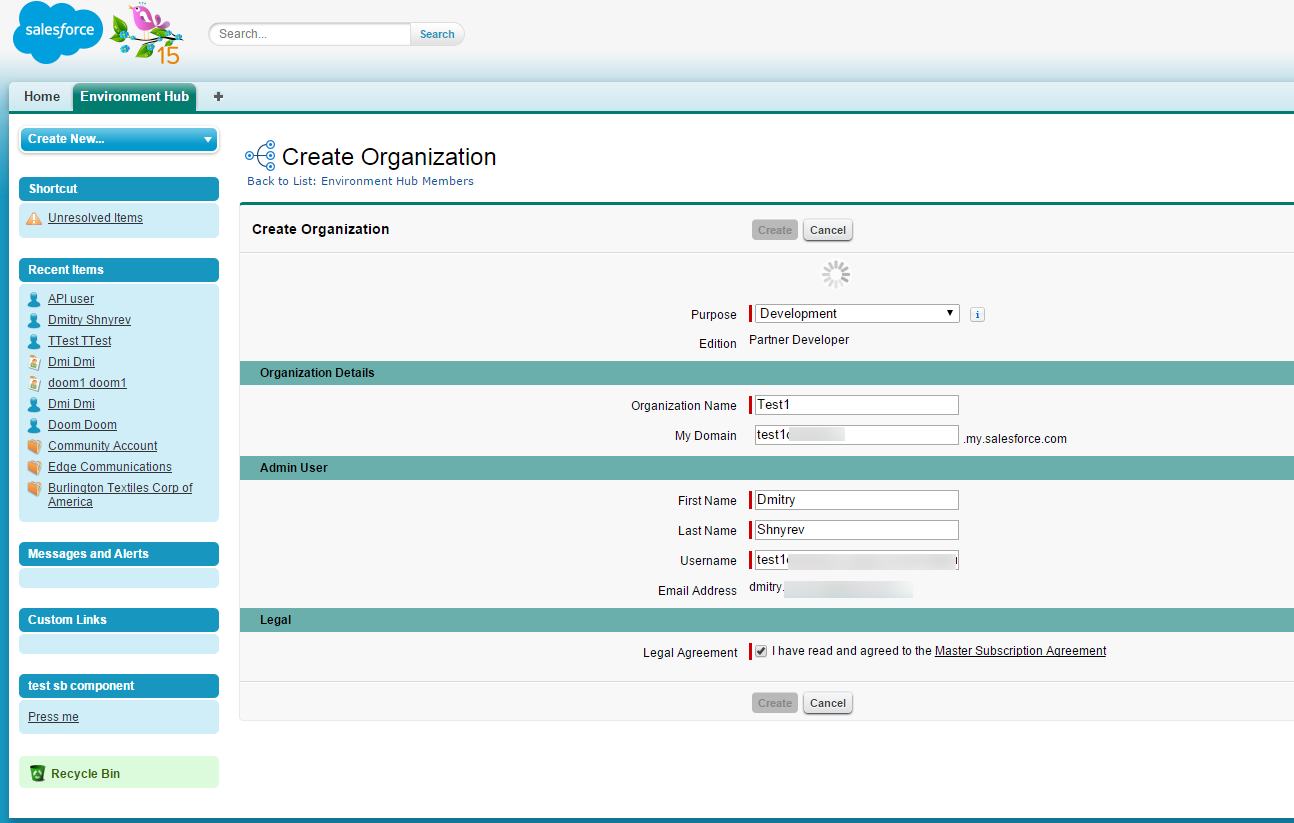Select the Environment Hub tab
The image size is (1294, 823).
[x=134, y=97]
